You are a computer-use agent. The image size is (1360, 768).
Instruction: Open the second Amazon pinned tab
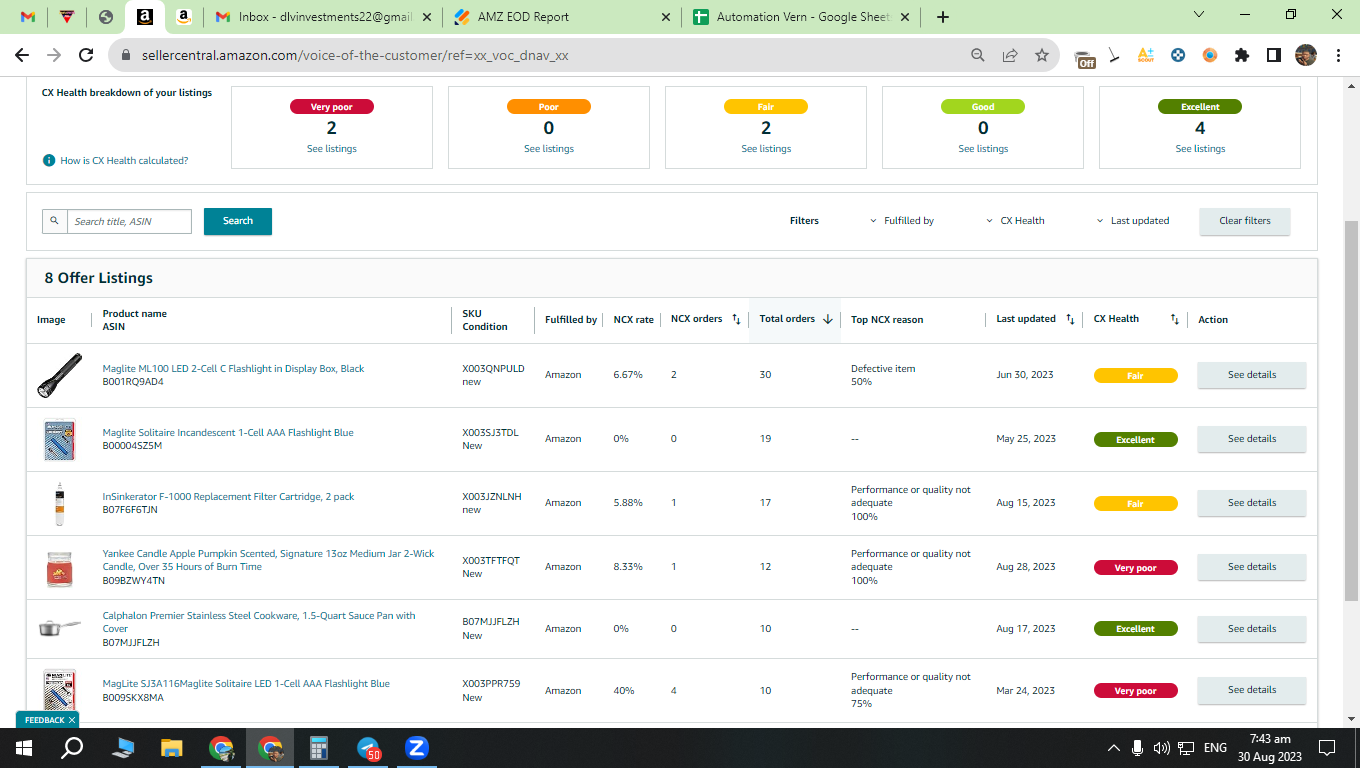tap(184, 17)
